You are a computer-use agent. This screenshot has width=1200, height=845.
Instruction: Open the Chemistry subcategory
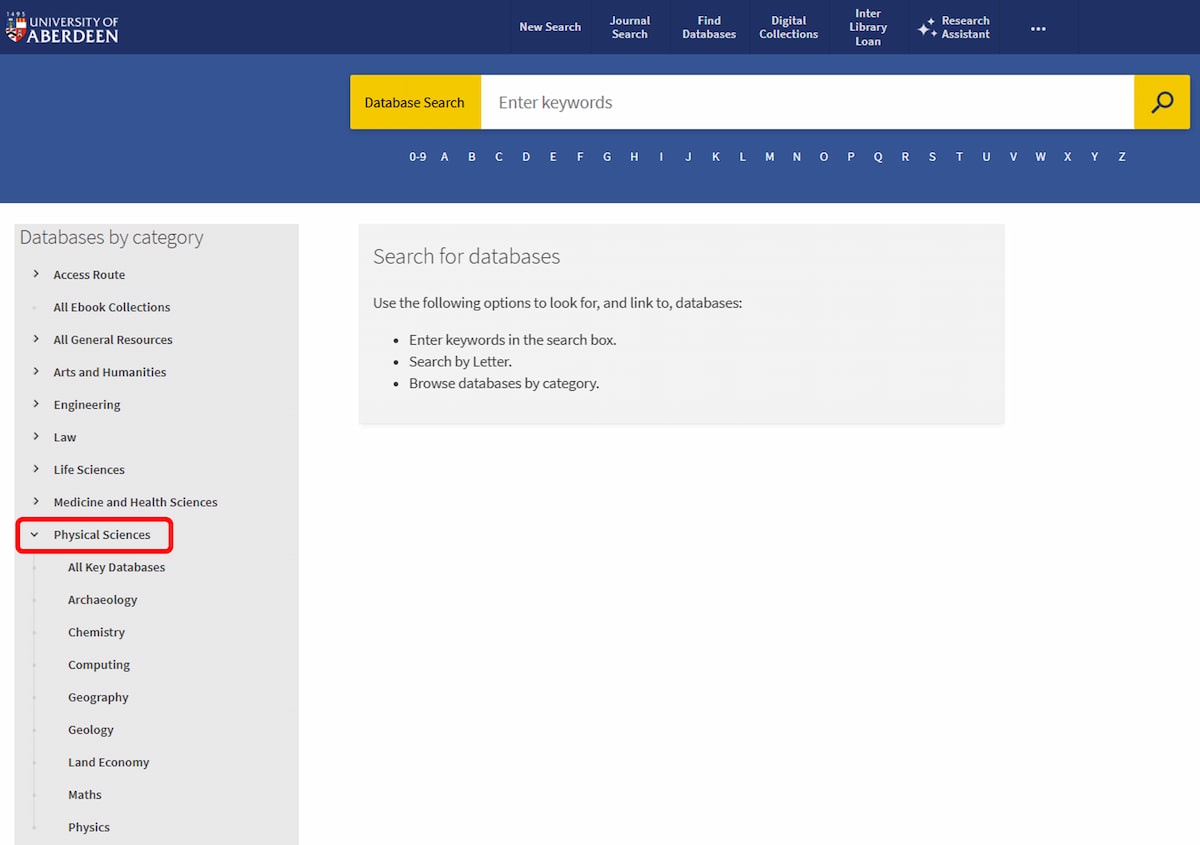click(96, 632)
